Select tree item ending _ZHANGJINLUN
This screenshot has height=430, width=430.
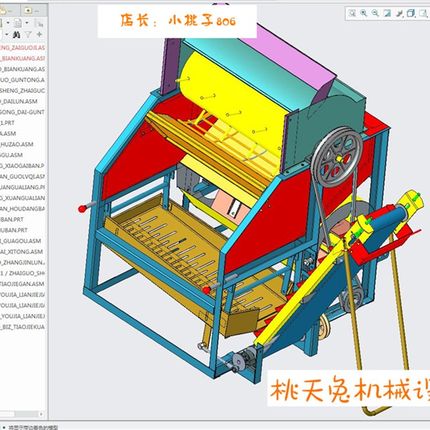22,262
